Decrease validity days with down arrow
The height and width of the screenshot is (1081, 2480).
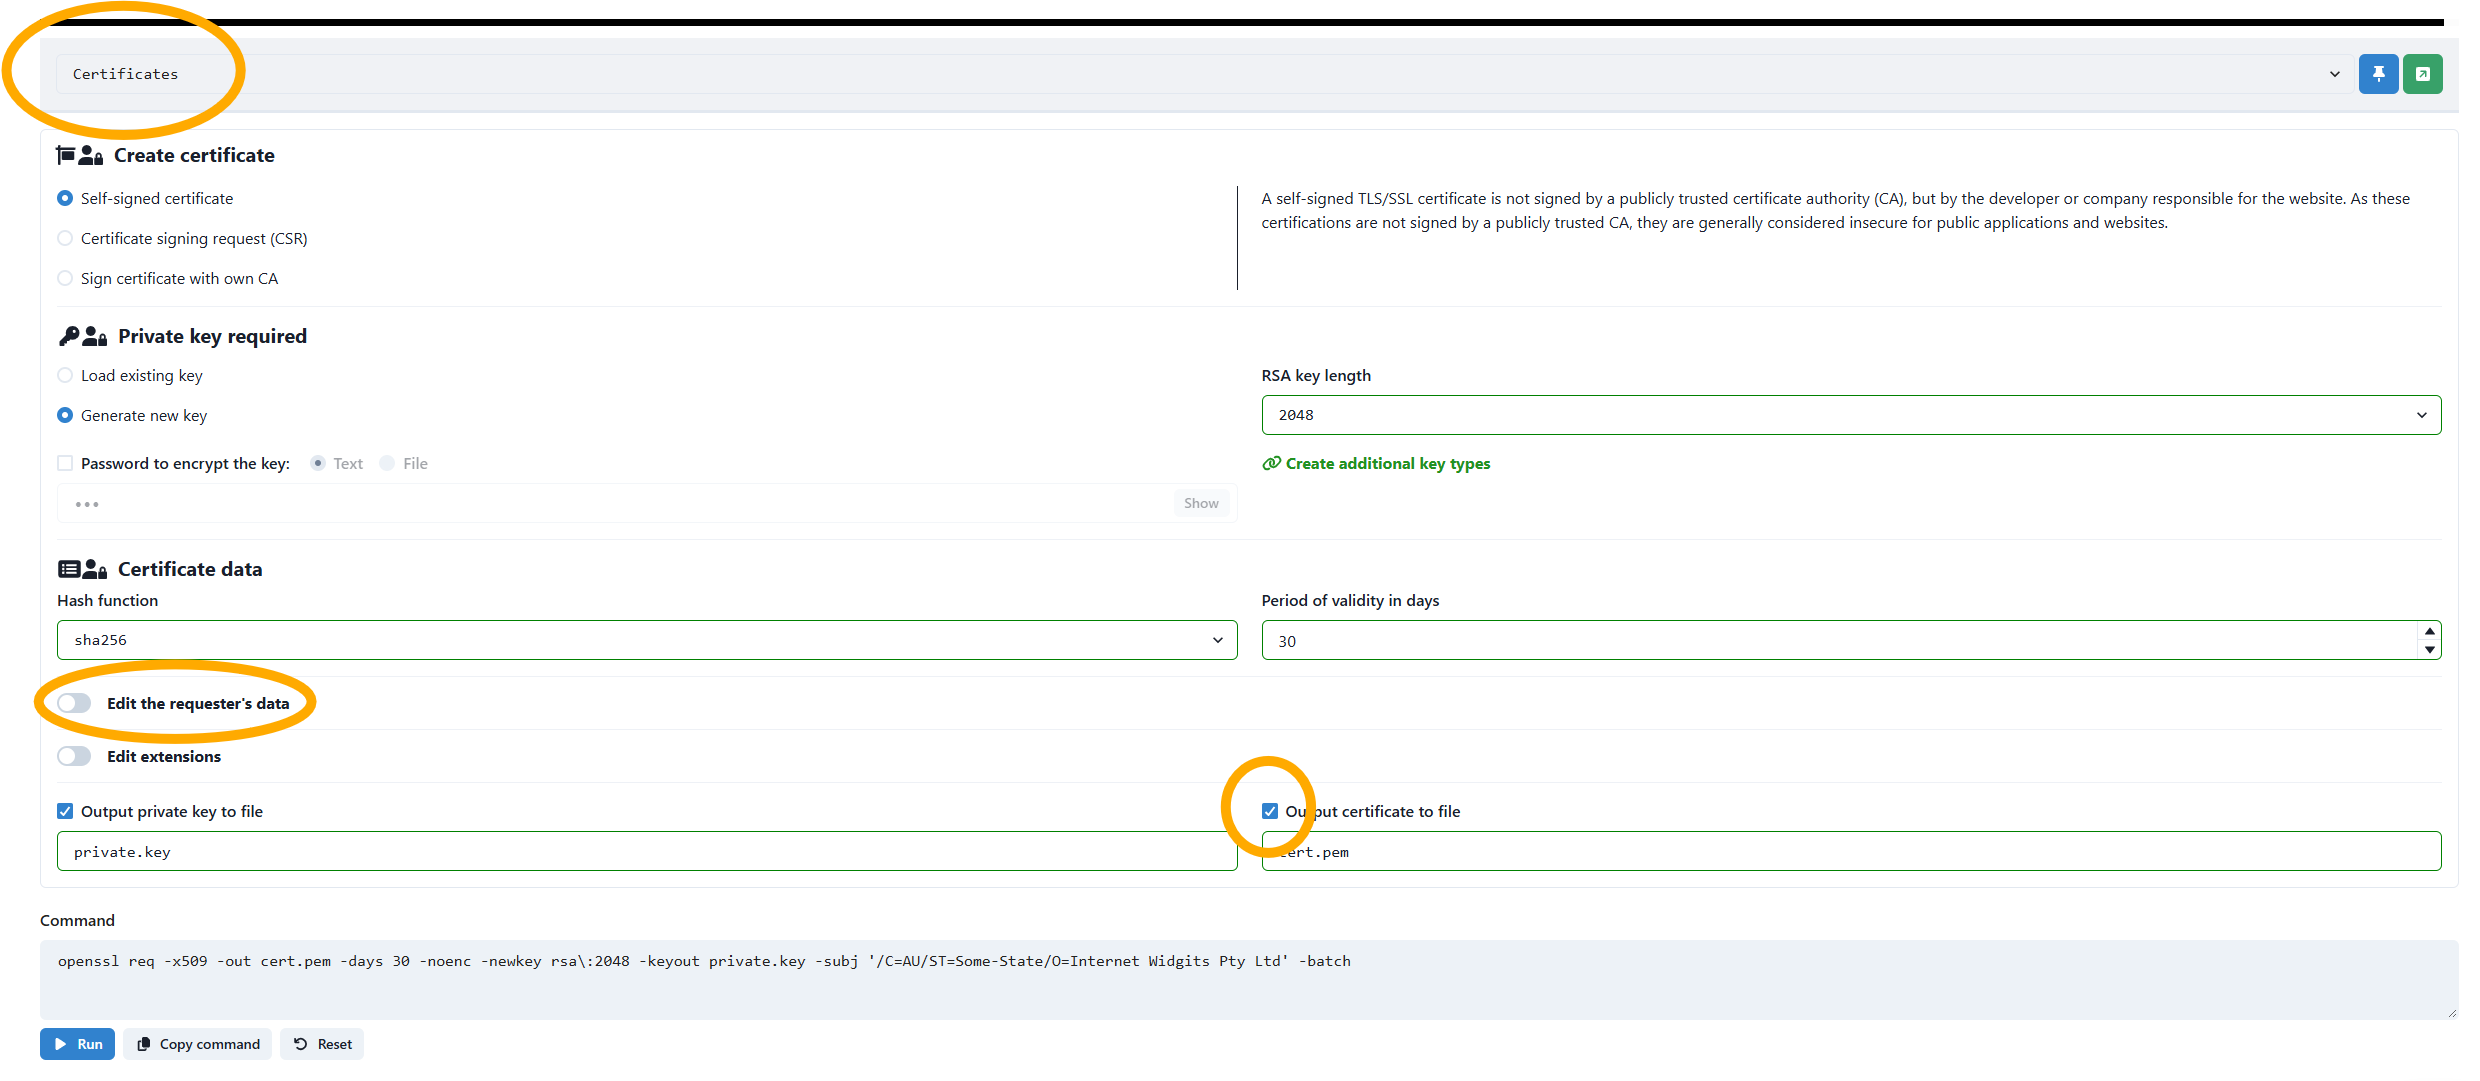(2429, 650)
